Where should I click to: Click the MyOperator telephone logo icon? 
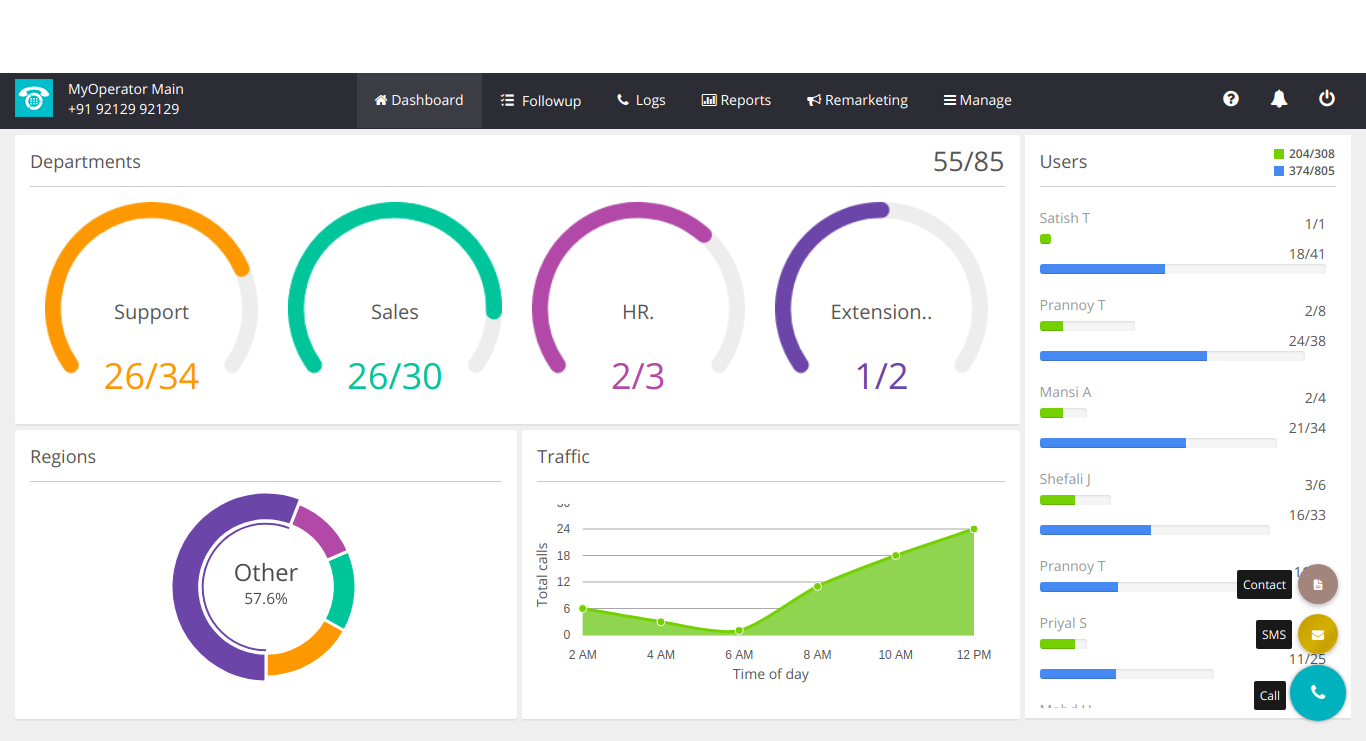coord(34,98)
